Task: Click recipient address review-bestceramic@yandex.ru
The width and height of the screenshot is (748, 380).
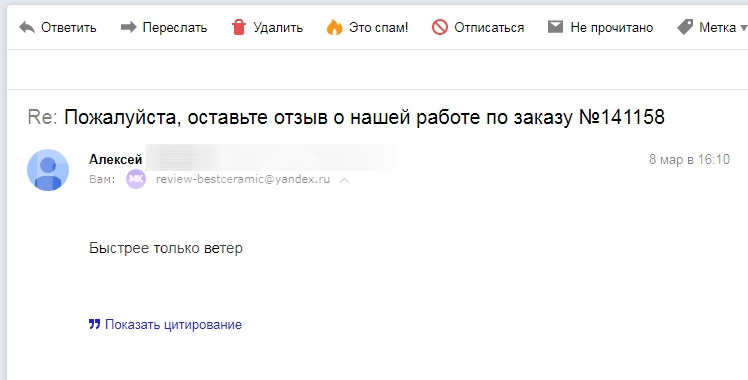Action: coord(243,180)
